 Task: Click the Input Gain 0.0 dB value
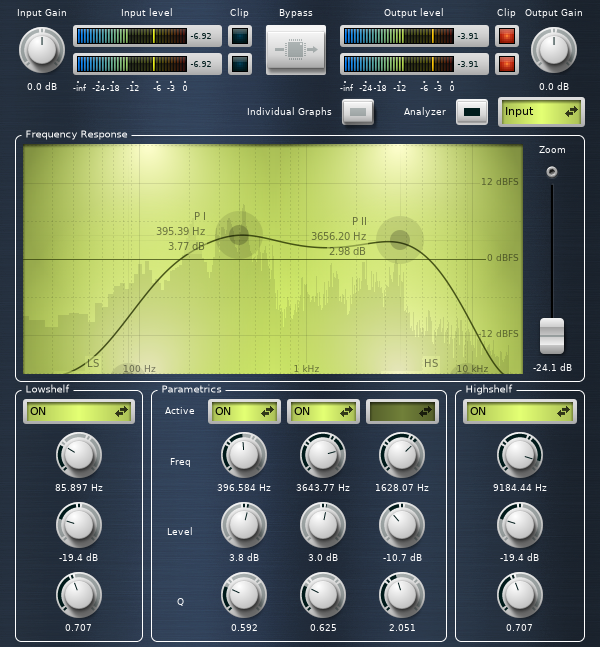42,87
